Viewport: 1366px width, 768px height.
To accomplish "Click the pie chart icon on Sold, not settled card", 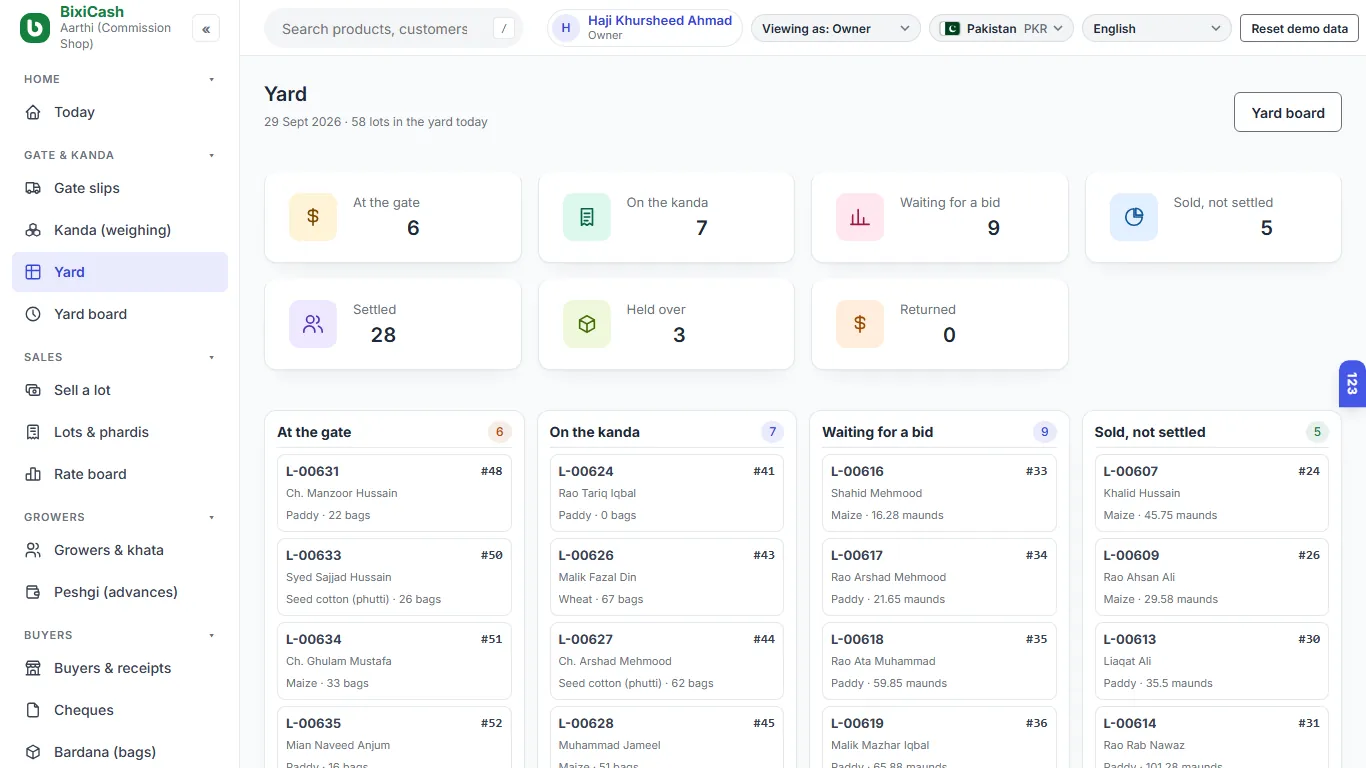I will [1134, 217].
